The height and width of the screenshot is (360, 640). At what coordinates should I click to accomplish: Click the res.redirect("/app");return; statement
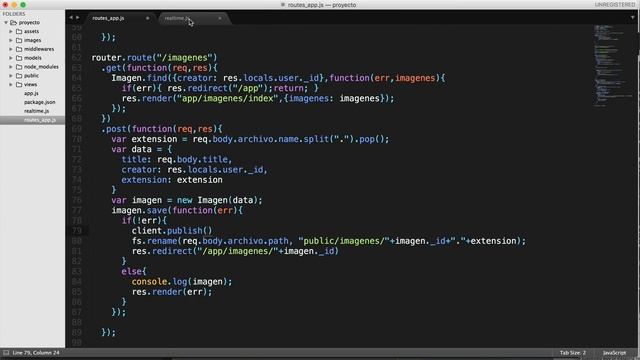tap(238, 88)
